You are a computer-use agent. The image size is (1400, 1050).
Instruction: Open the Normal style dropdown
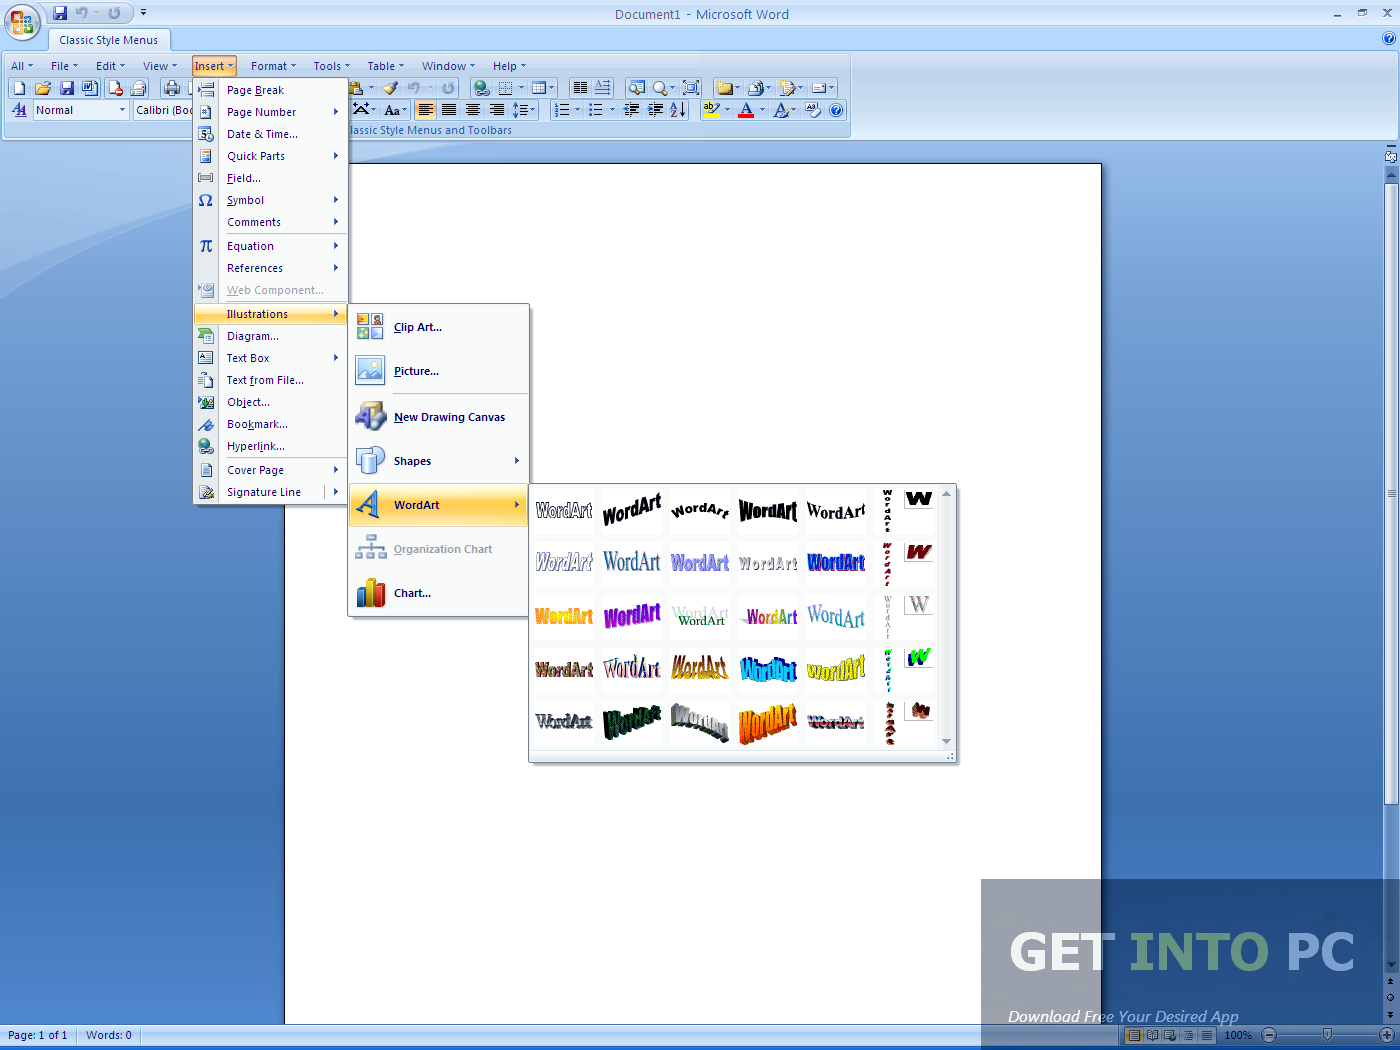point(123,110)
